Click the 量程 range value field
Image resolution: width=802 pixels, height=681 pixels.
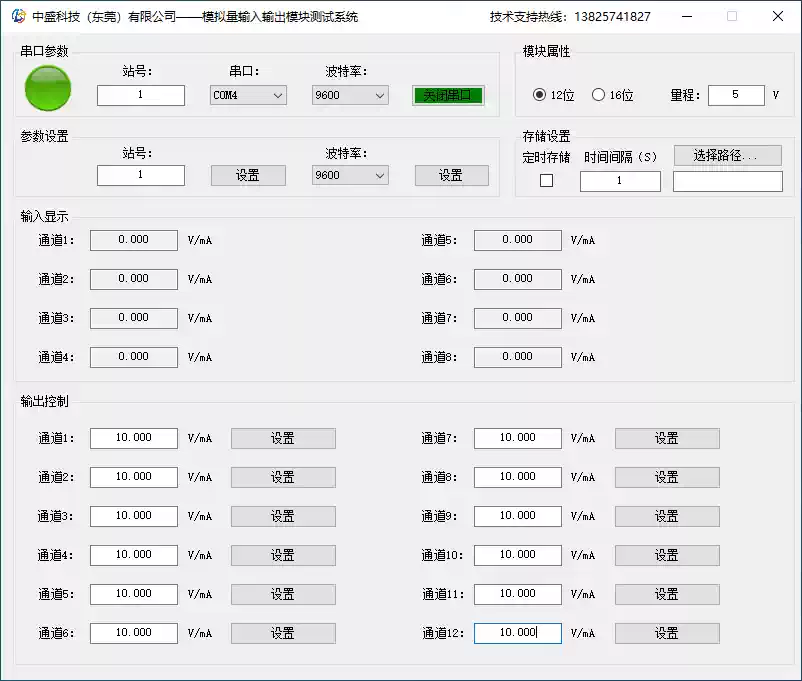click(736, 95)
